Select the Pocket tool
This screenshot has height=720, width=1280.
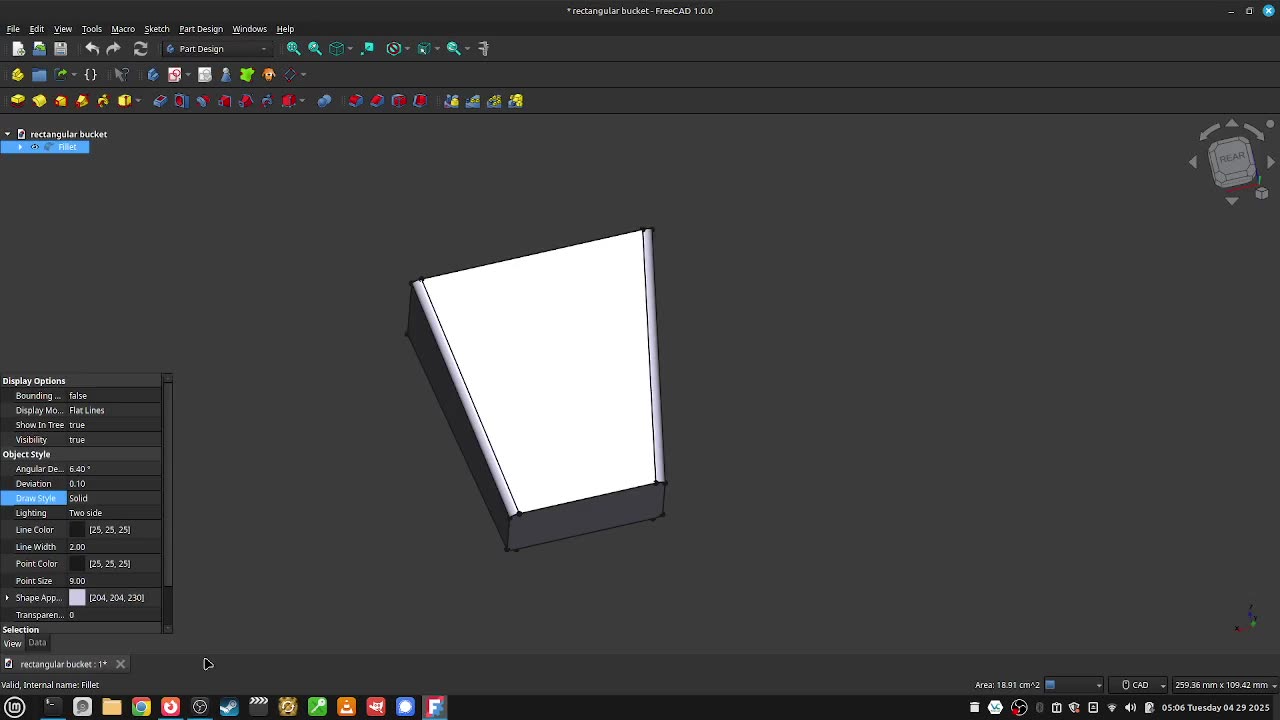(160, 100)
